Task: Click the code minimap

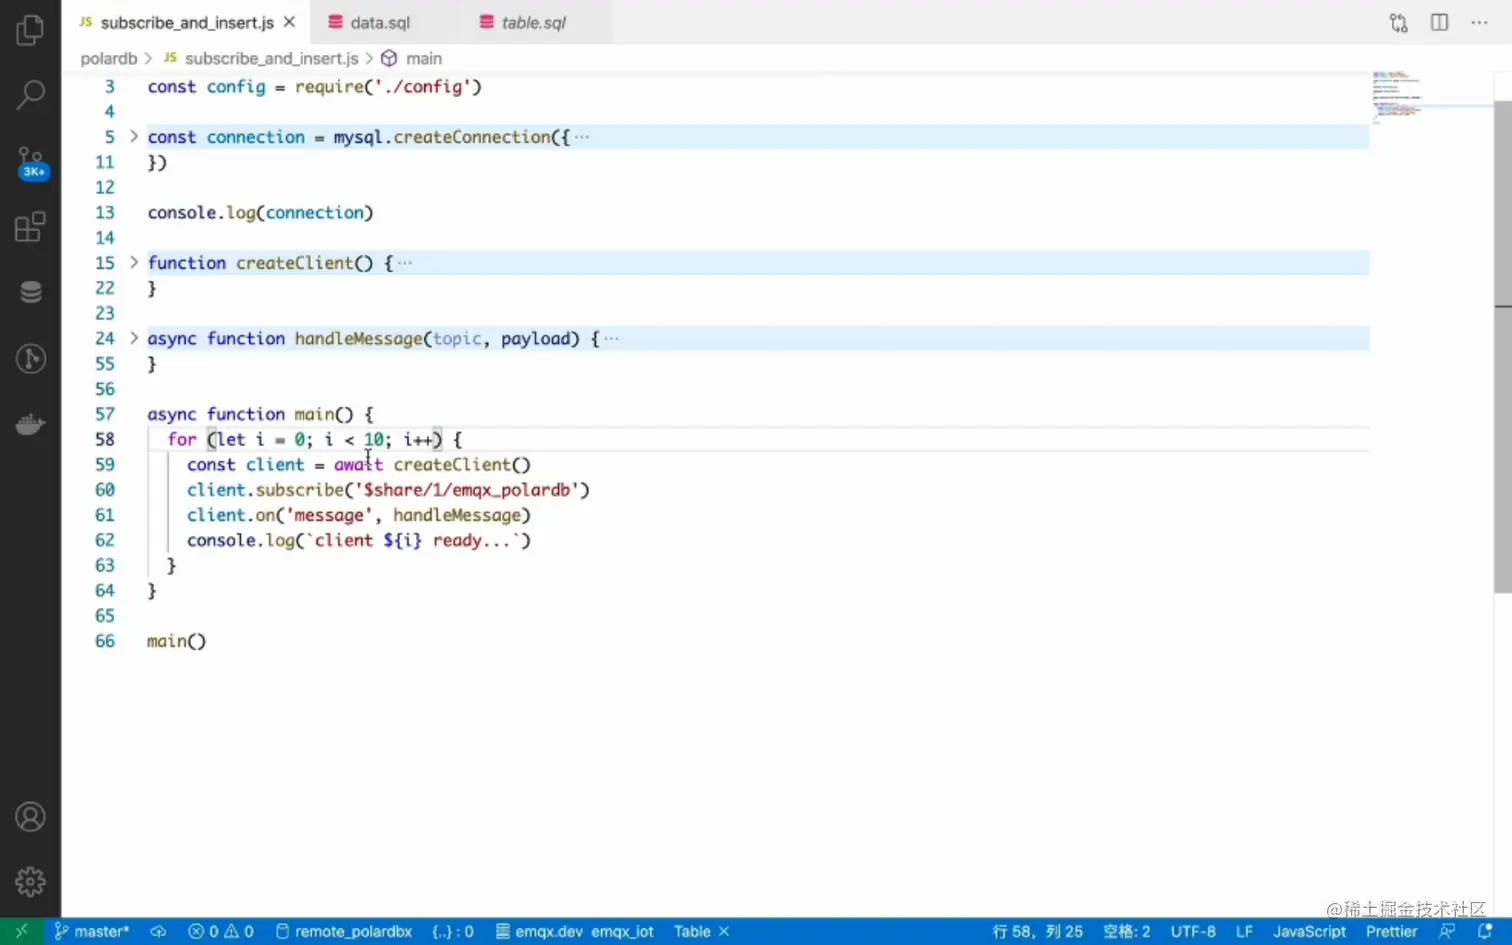Action: (1398, 97)
